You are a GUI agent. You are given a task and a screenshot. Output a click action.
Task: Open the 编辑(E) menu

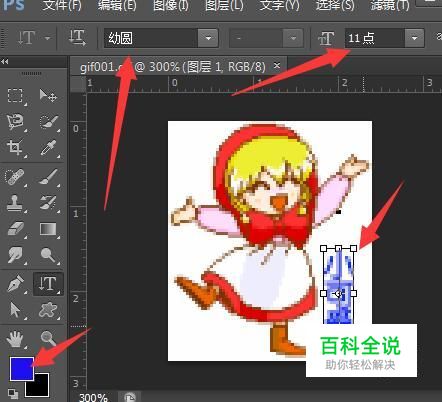(117, 5)
